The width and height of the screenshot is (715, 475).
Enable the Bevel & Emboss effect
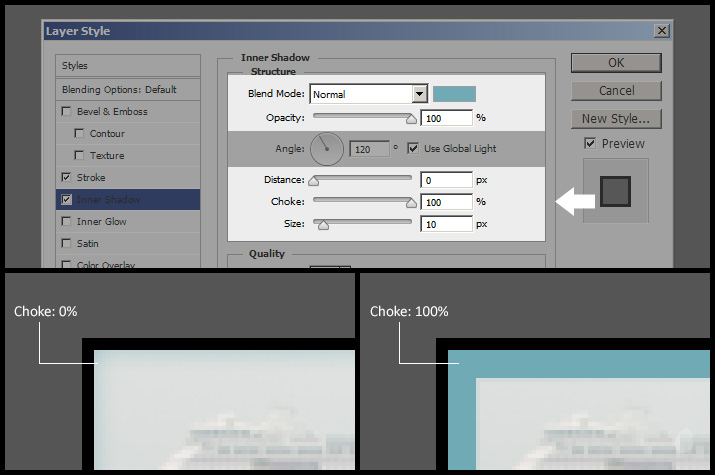pyautogui.click(x=67, y=112)
